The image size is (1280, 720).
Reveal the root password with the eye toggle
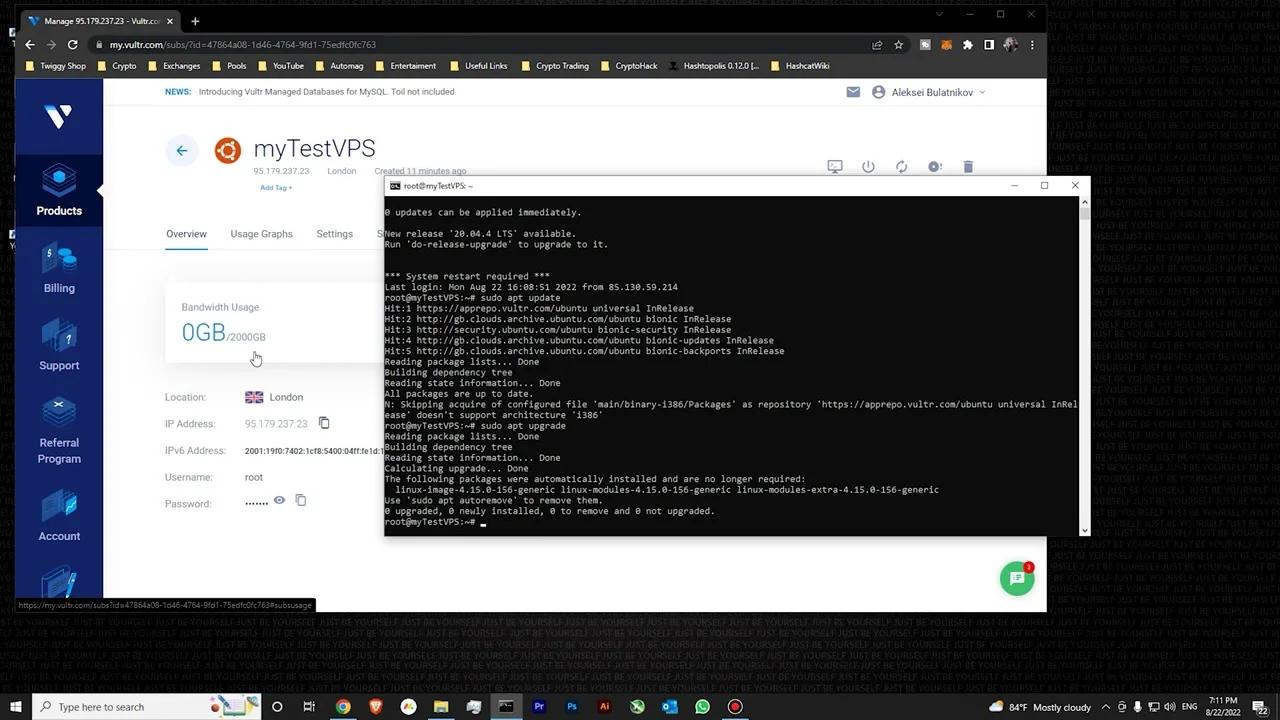[x=279, y=500]
